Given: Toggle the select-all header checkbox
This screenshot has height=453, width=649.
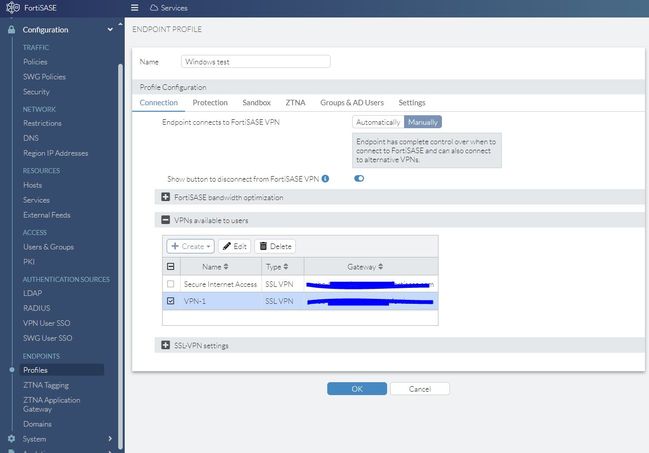Looking at the screenshot, I should click(171, 267).
